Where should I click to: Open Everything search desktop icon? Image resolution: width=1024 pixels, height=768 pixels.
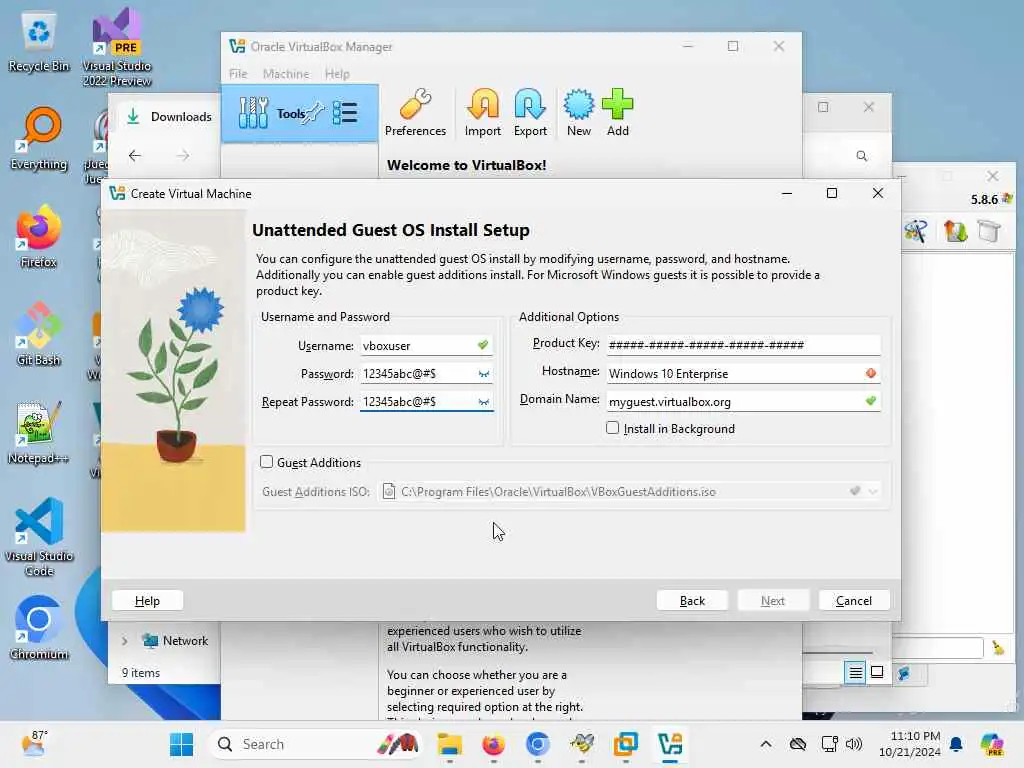[39, 138]
